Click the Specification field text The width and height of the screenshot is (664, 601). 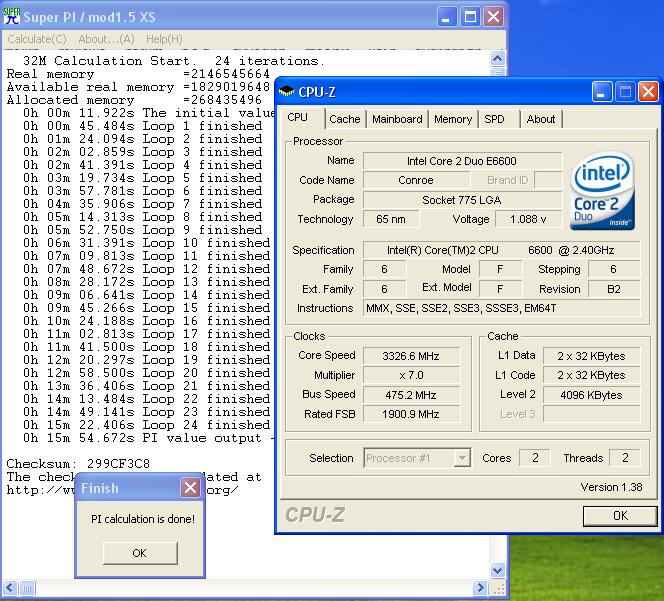(501, 250)
